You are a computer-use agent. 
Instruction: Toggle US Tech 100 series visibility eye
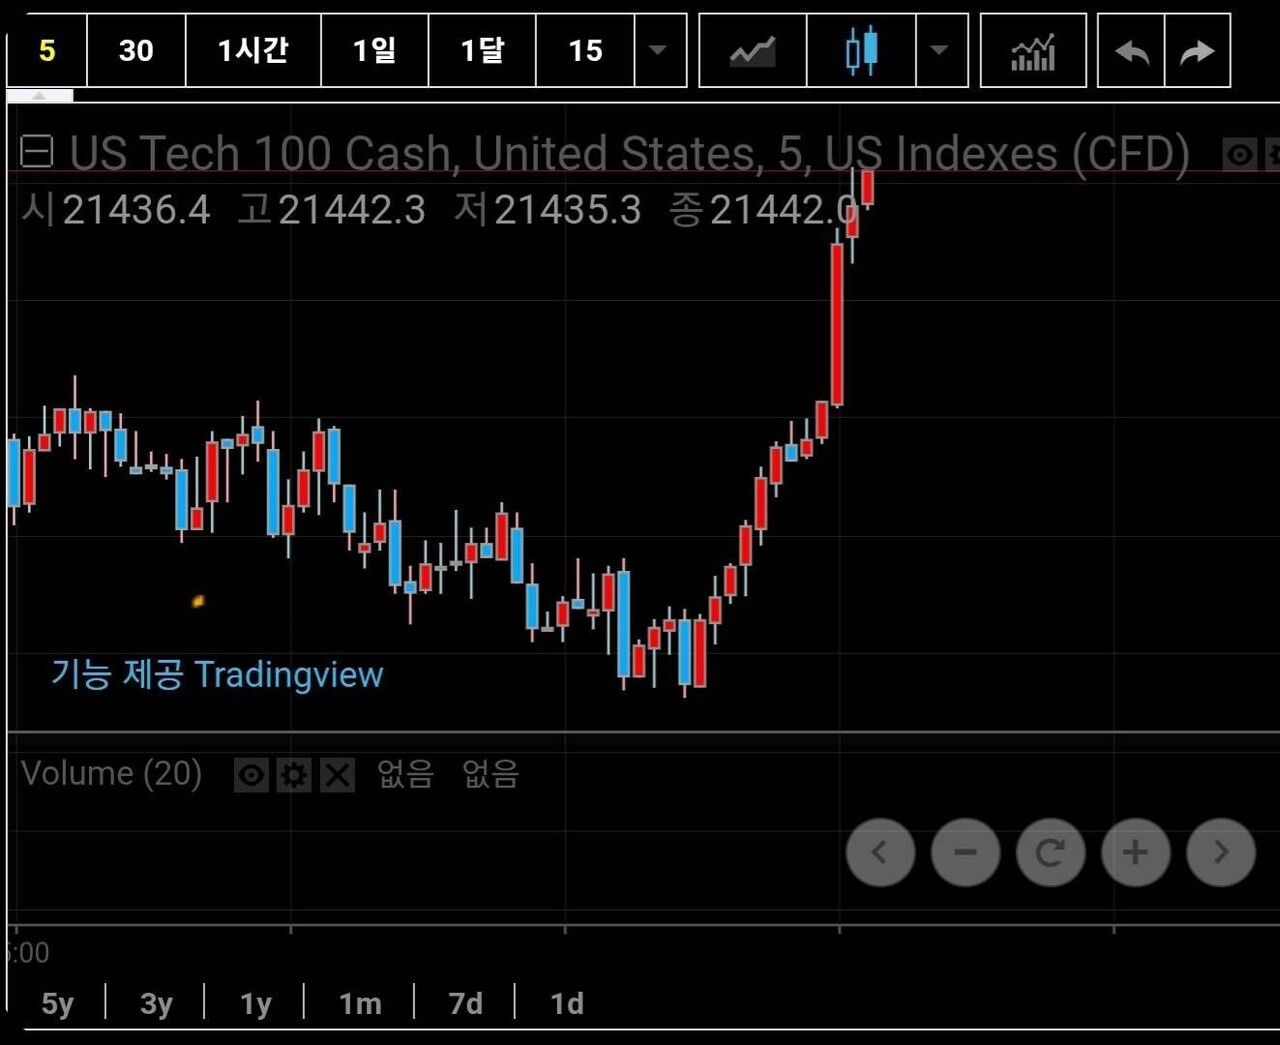pyautogui.click(x=1239, y=155)
